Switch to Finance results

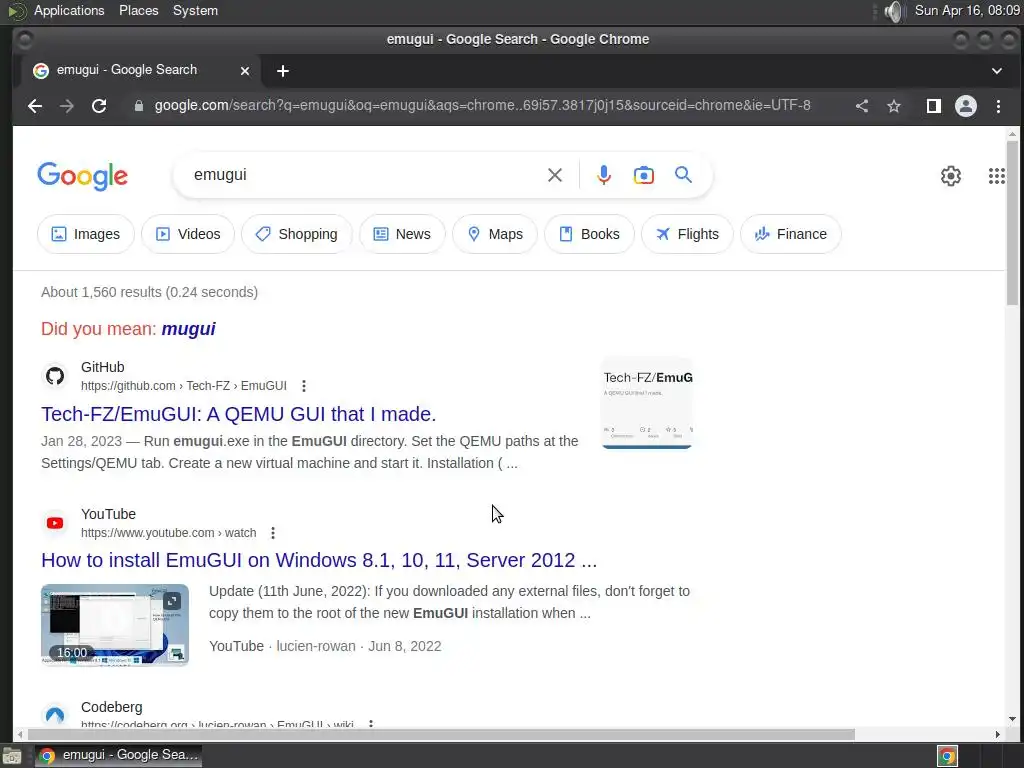(x=791, y=234)
